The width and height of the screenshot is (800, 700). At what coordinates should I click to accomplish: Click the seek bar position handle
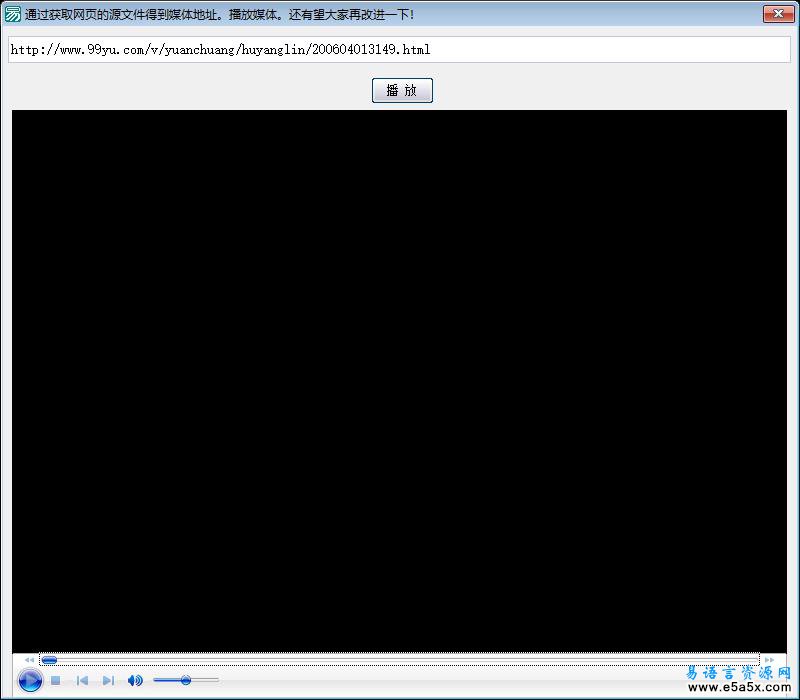click(49, 660)
